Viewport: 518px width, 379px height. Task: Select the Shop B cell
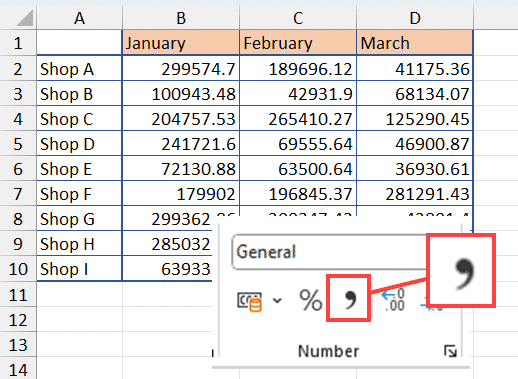79,94
